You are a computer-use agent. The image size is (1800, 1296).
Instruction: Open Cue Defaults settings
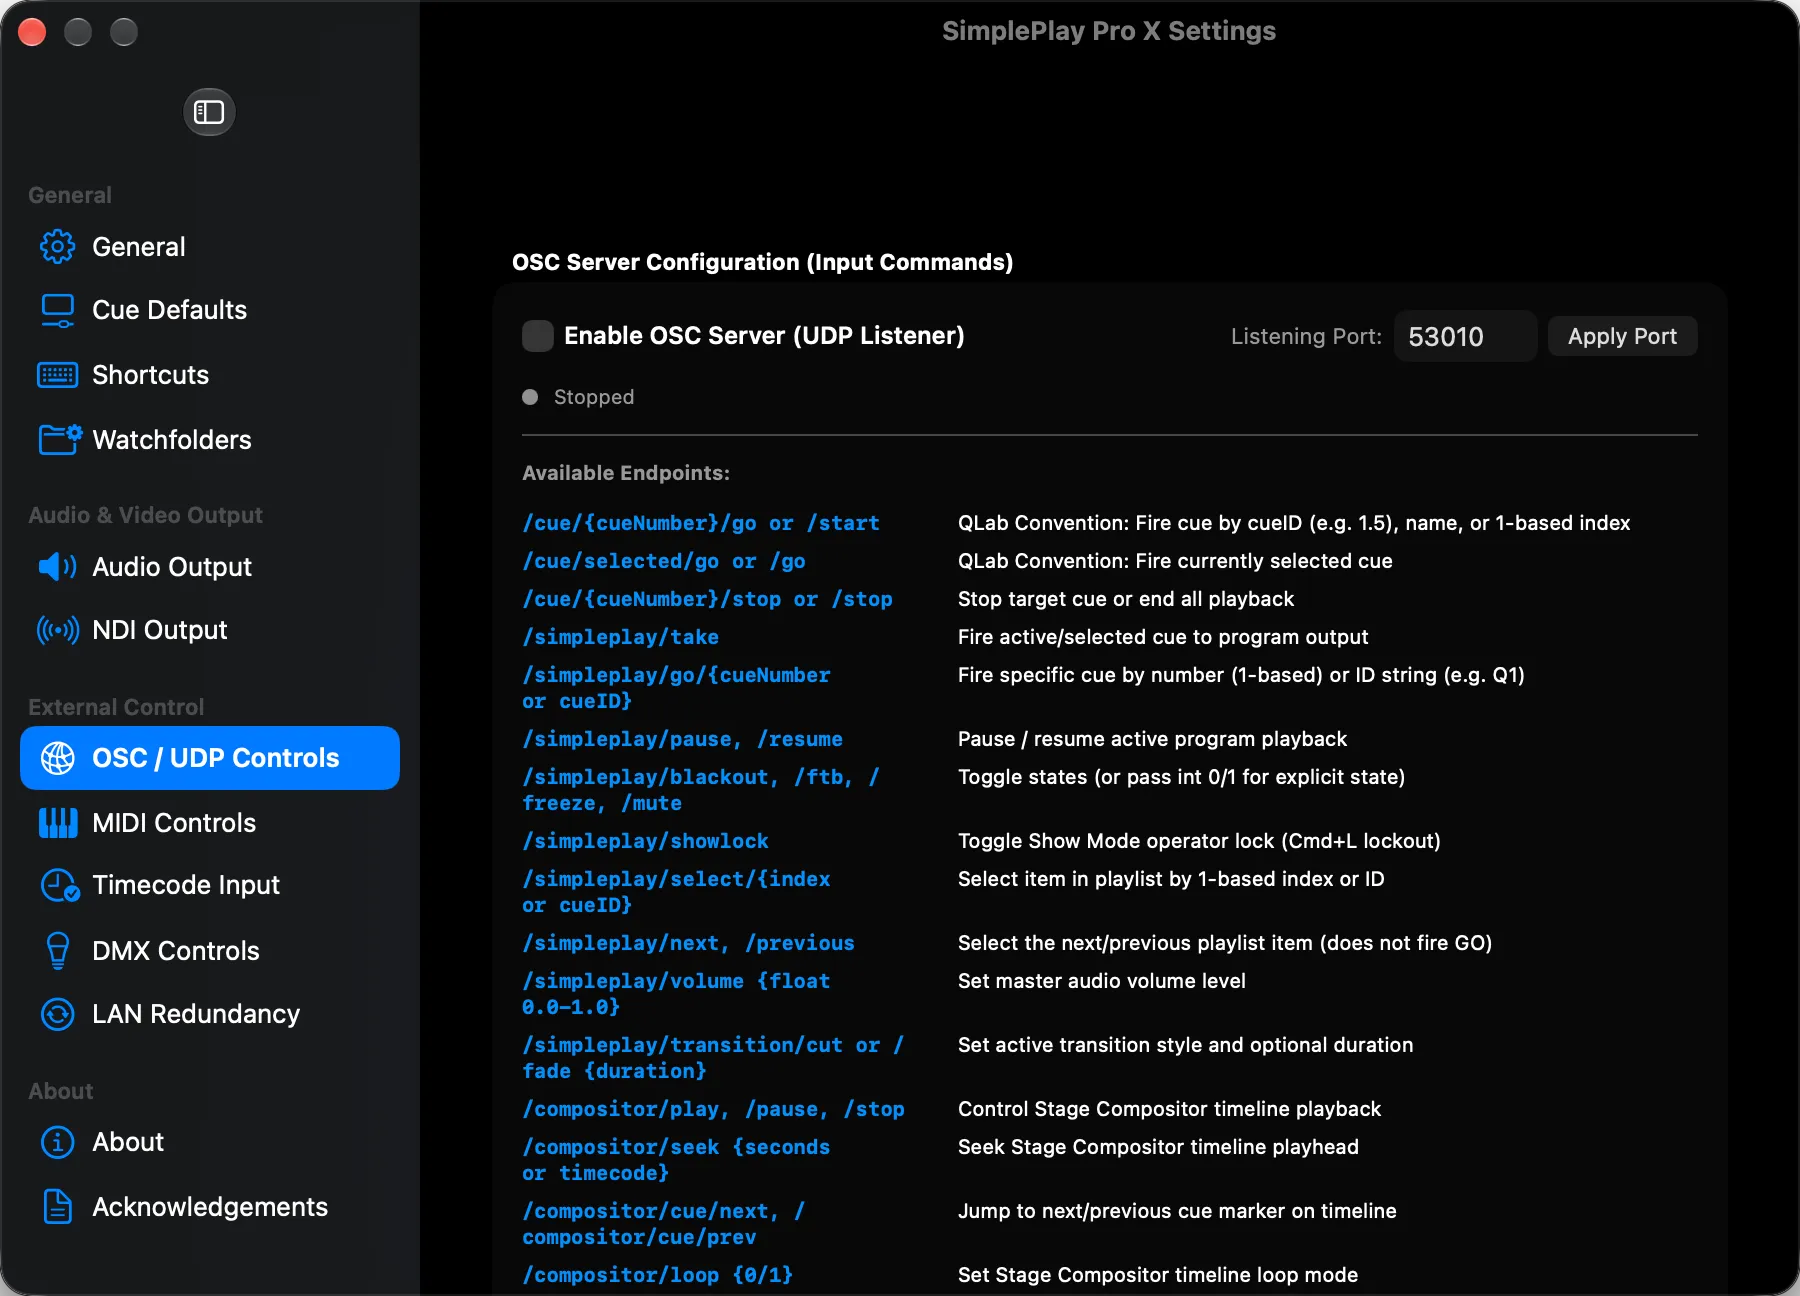(210, 310)
